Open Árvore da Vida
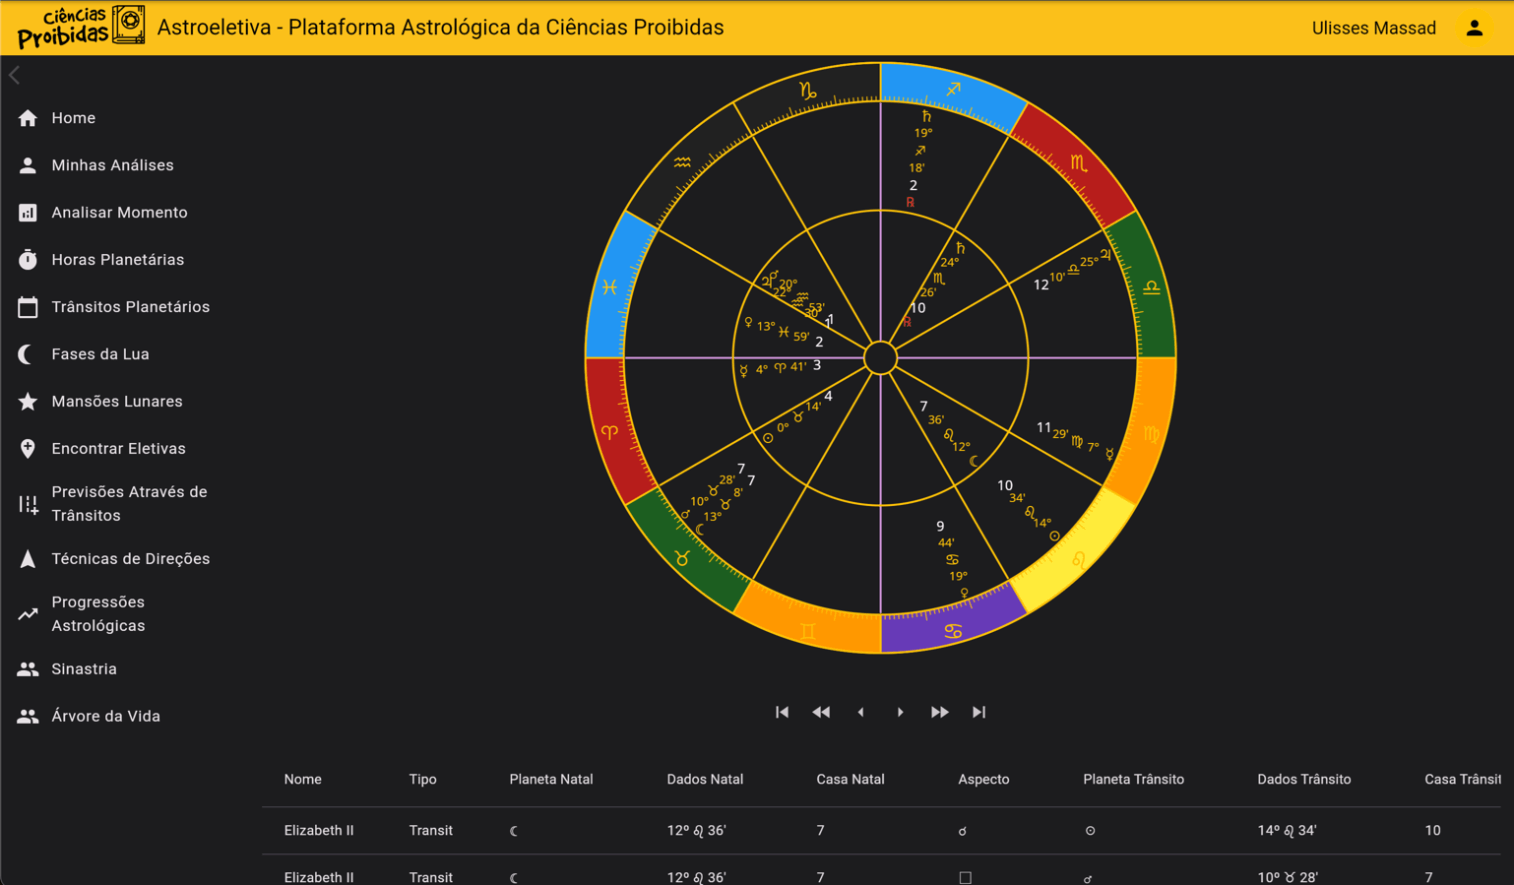Viewport: 1514px width, 885px height. click(x=105, y=716)
